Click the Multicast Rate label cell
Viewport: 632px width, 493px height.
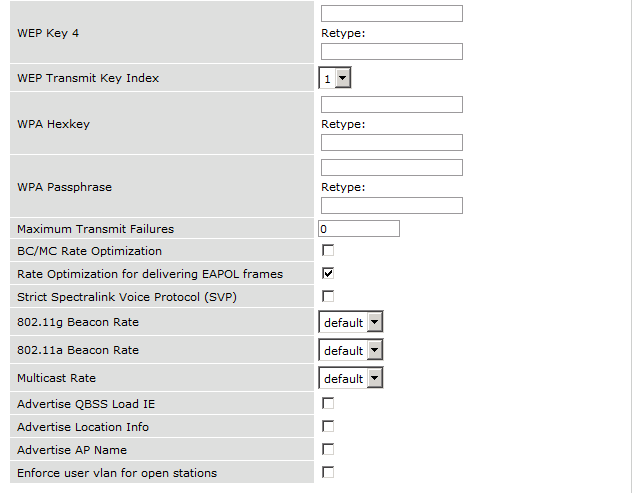click(x=161, y=379)
